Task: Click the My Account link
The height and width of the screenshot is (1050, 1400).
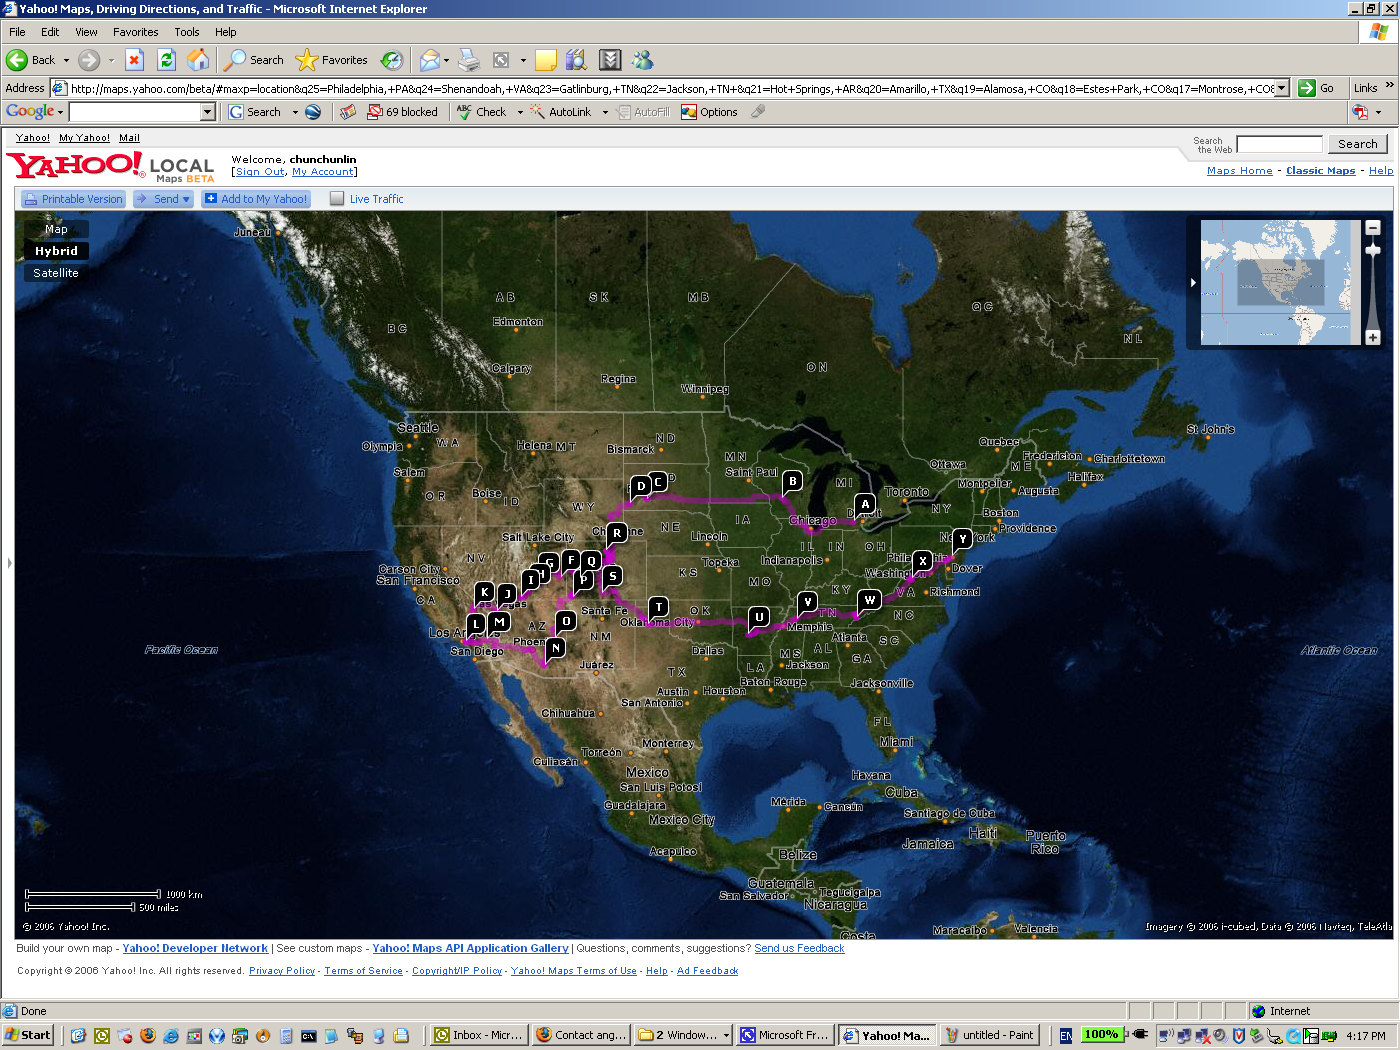Action: click(322, 172)
